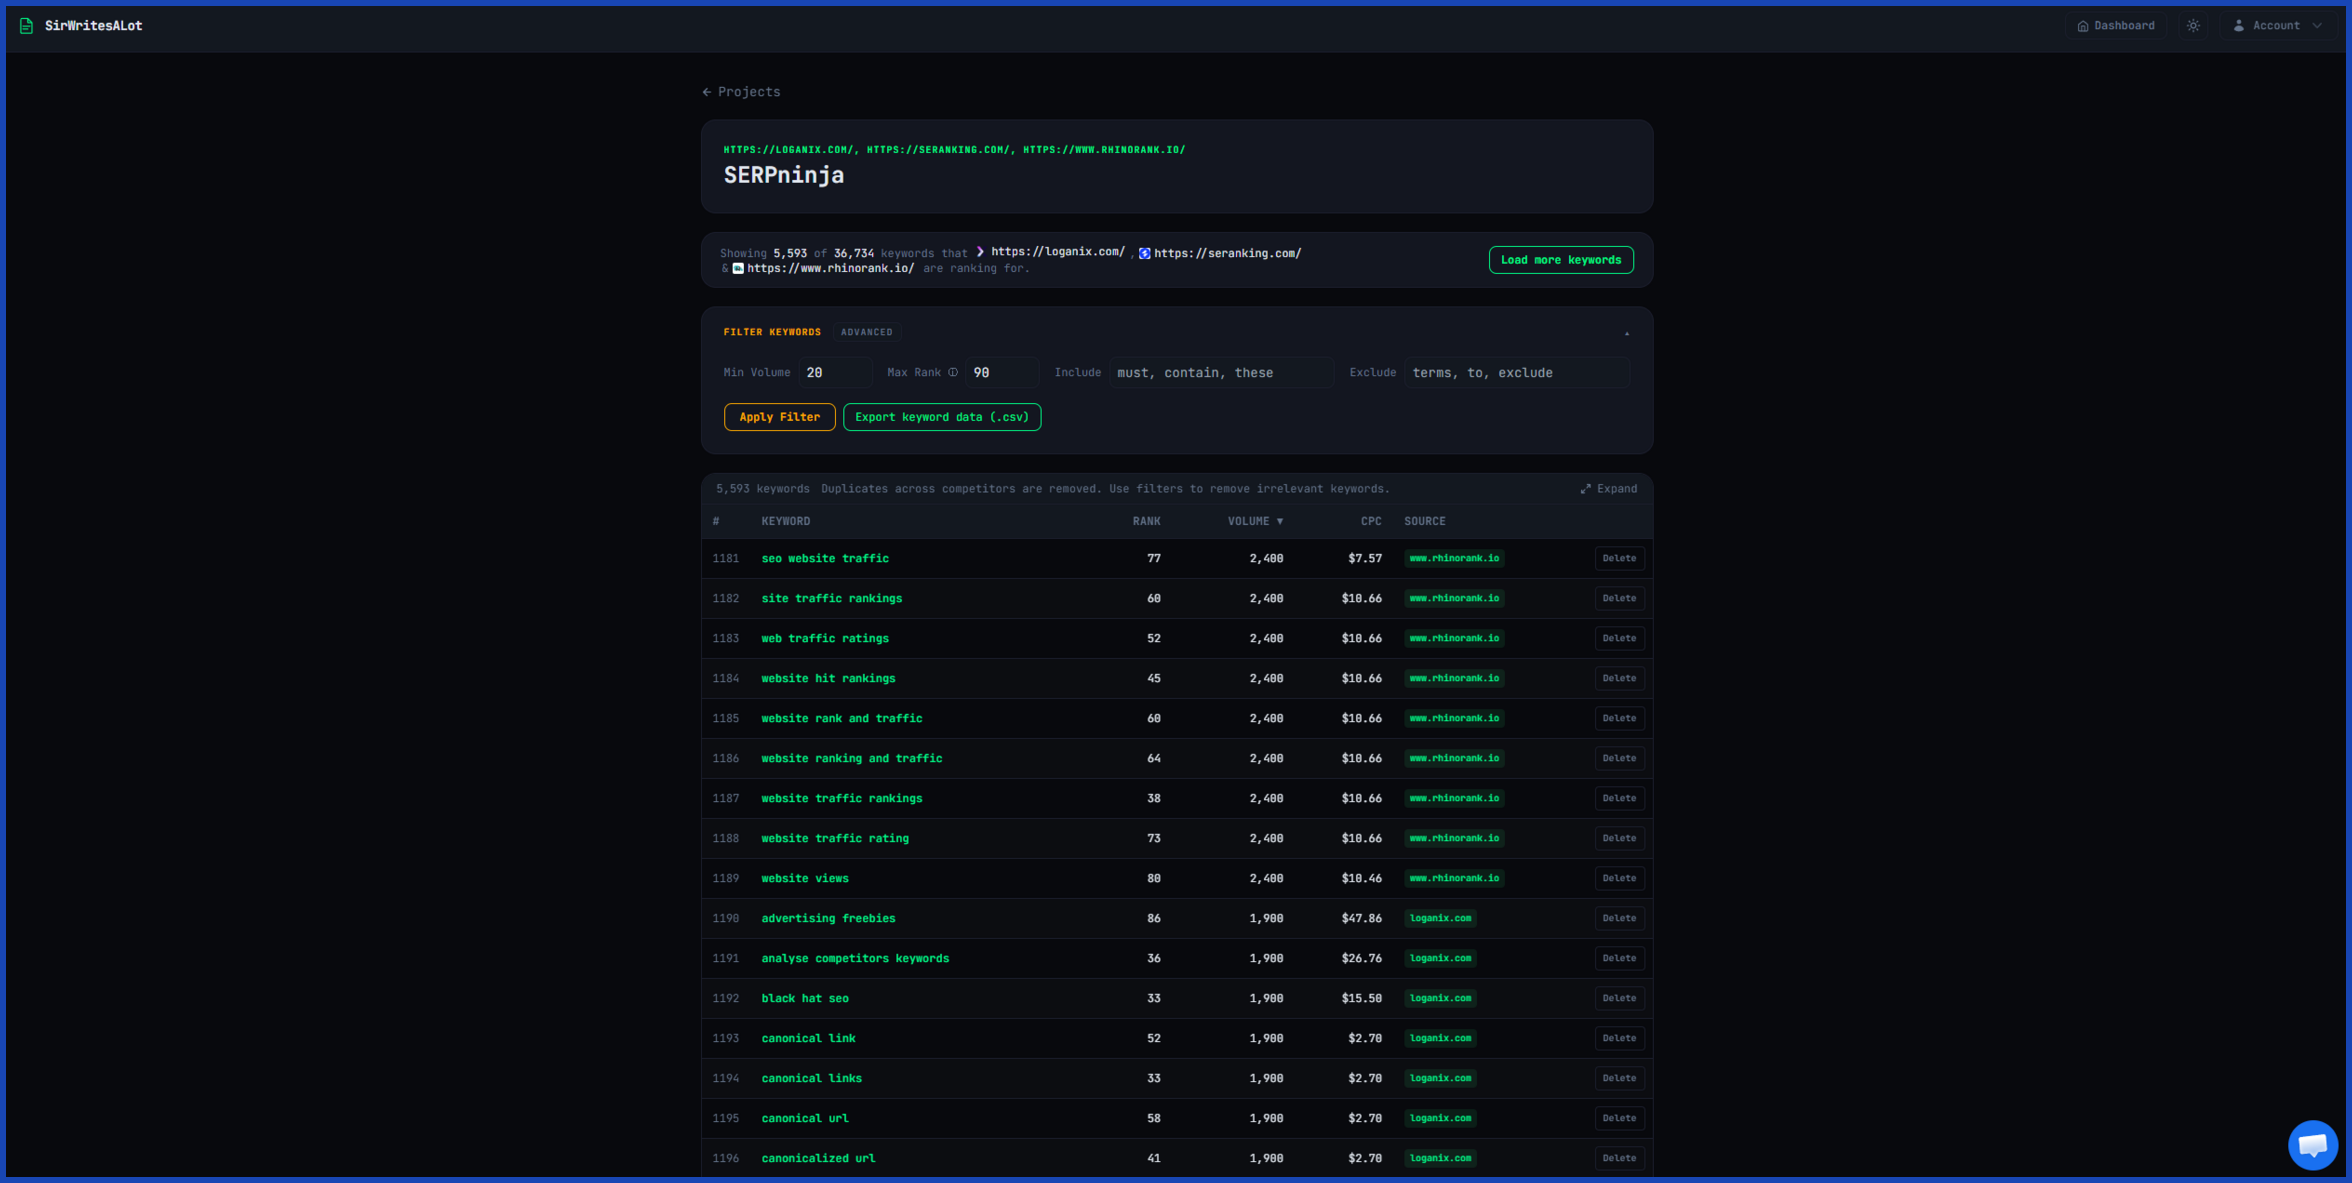Collapse the Filter Keywords panel arrow
The width and height of the screenshot is (2352, 1183).
(1627, 333)
